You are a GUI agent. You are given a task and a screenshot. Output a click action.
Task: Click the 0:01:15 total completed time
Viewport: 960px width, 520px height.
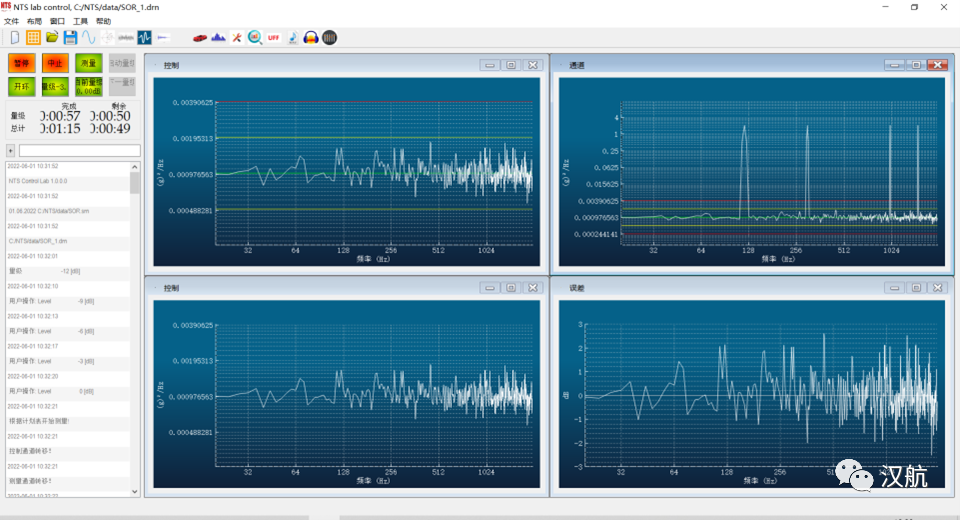click(60, 129)
